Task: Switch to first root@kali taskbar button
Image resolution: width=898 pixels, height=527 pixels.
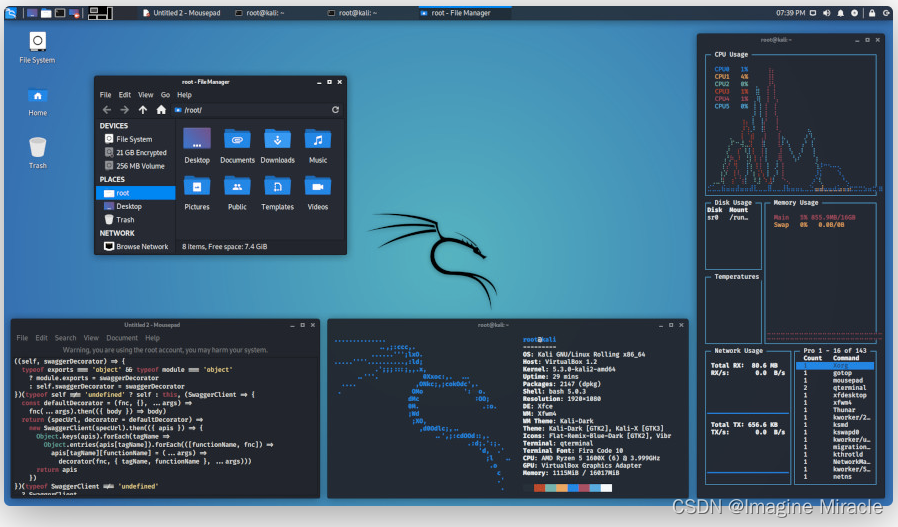Action: pos(259,13)
